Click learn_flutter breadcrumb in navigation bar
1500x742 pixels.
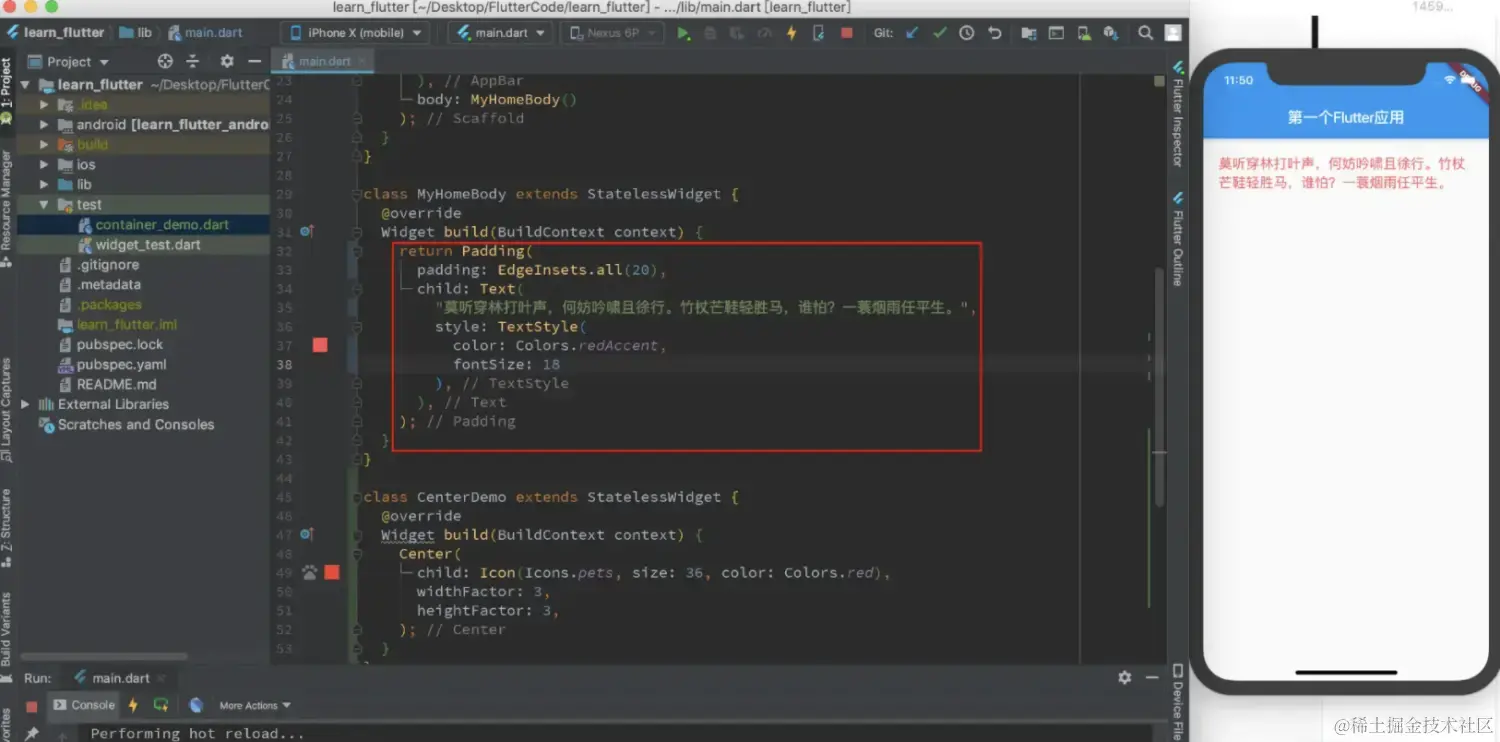pos(55,33)
